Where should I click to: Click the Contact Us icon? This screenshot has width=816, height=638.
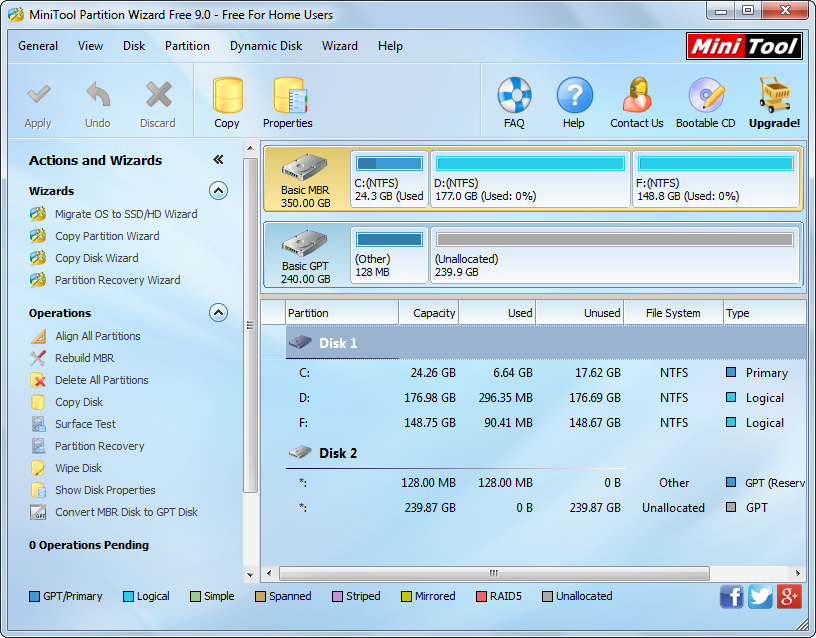[637, 95]
